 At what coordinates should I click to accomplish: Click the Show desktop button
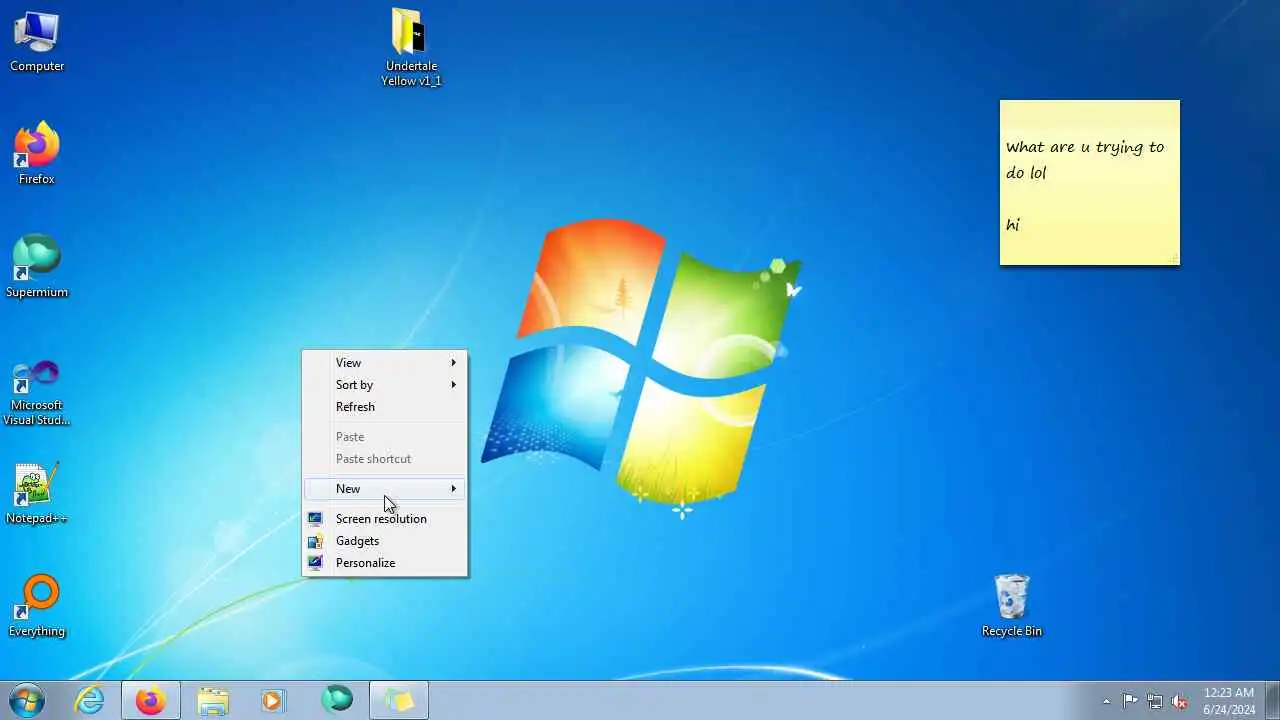[x=1272, y=701]
